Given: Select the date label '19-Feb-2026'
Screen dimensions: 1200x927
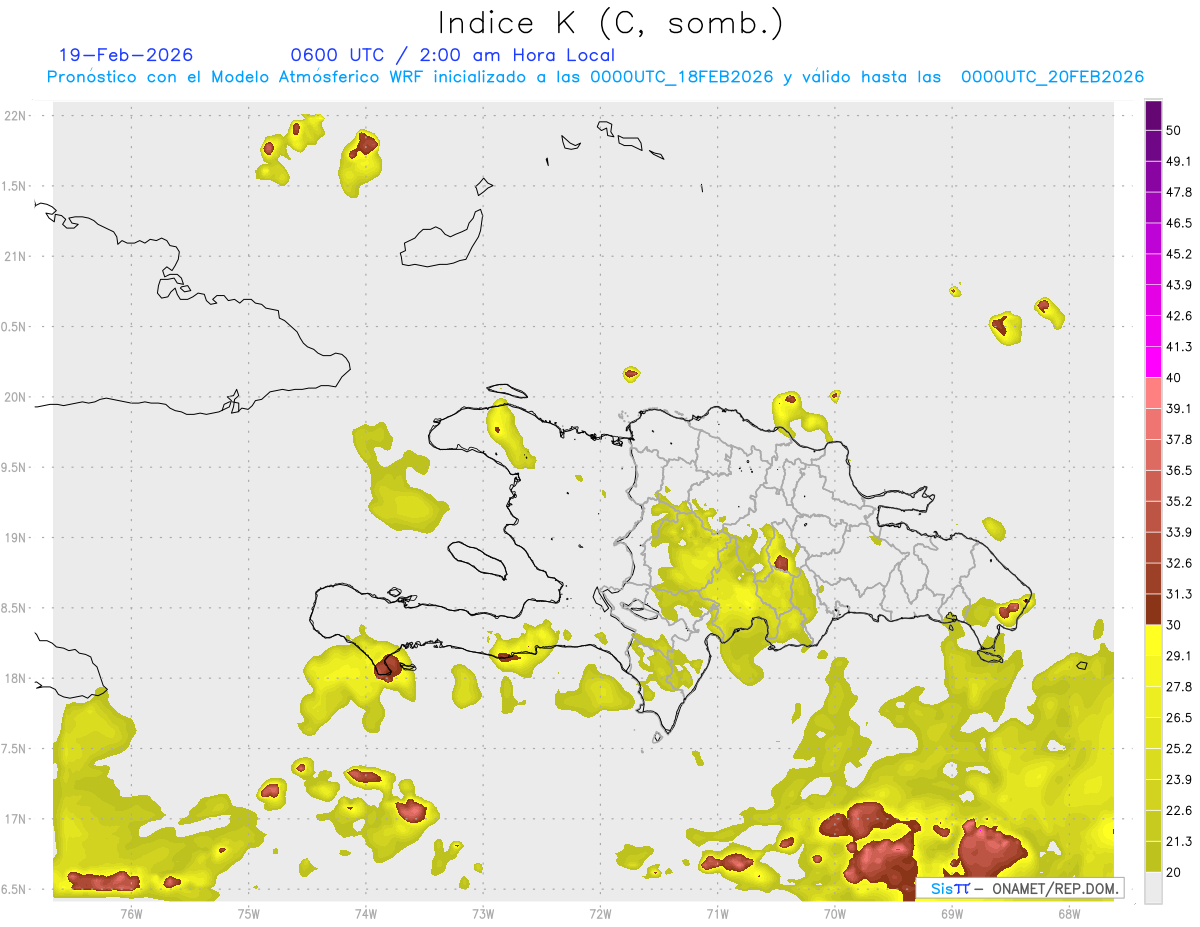Looking at the screenshot, I should click(x=126, y=55).
